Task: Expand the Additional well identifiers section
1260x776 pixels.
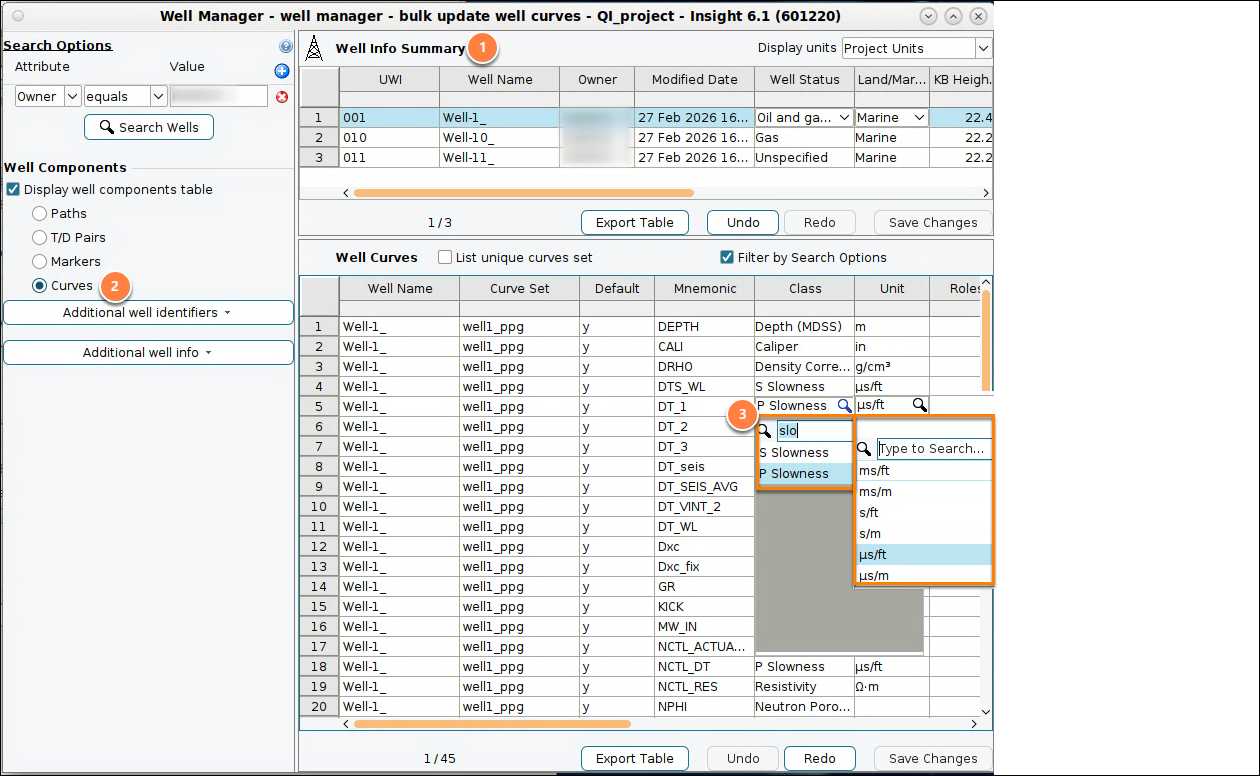Action: click(x=148, y=313)
